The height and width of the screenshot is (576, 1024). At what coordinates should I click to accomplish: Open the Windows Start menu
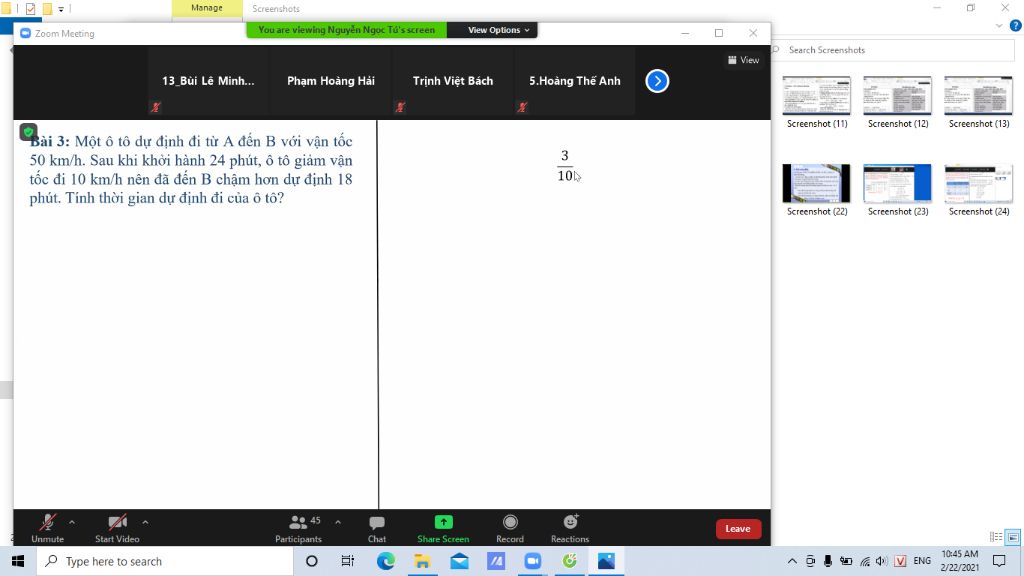click(x=18, y=561)
